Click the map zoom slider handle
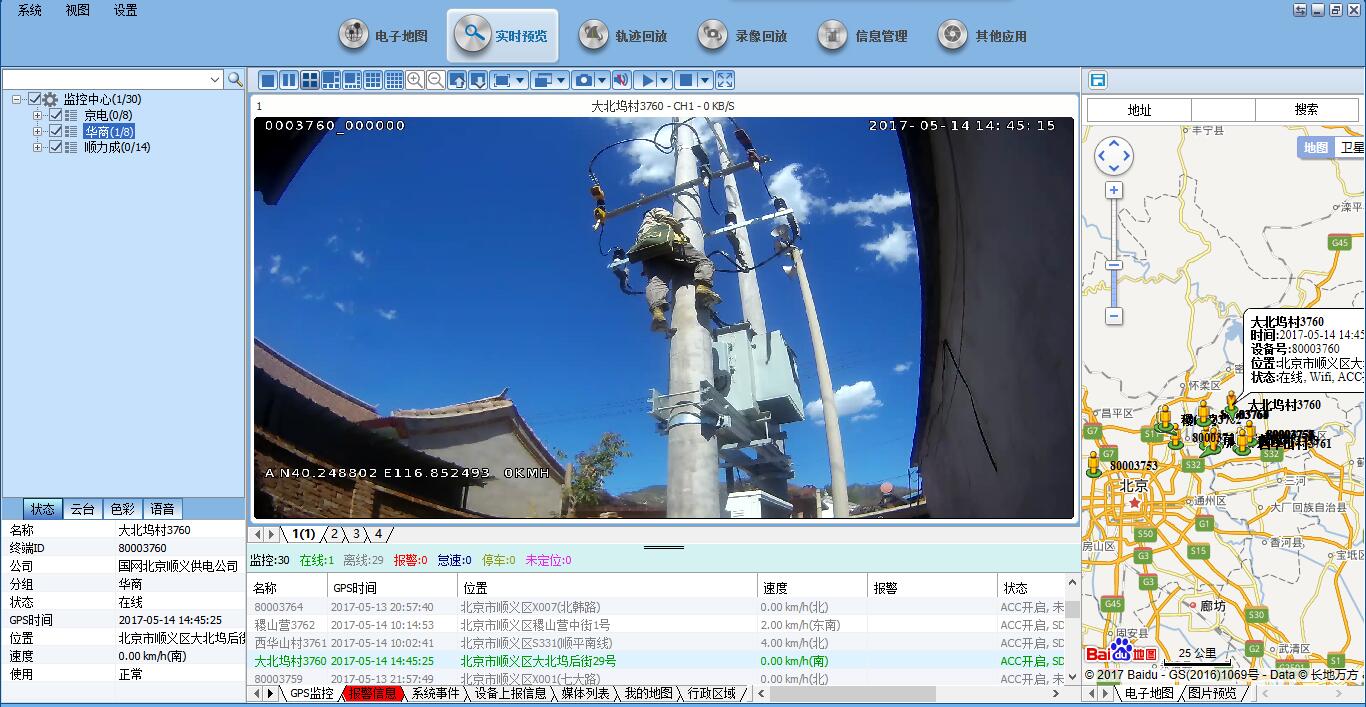 pyautogui.click(x=1113, y=265)
